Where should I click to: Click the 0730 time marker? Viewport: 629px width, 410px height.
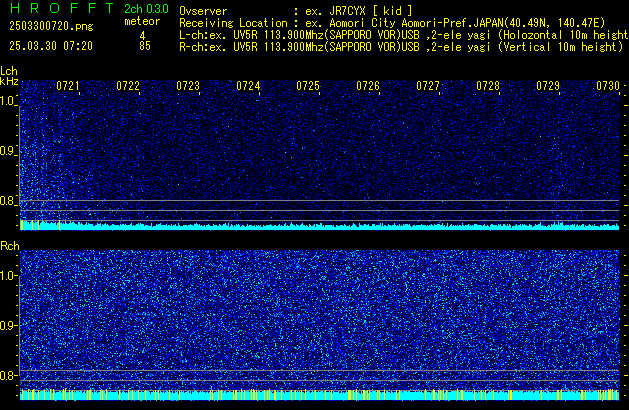608,86
